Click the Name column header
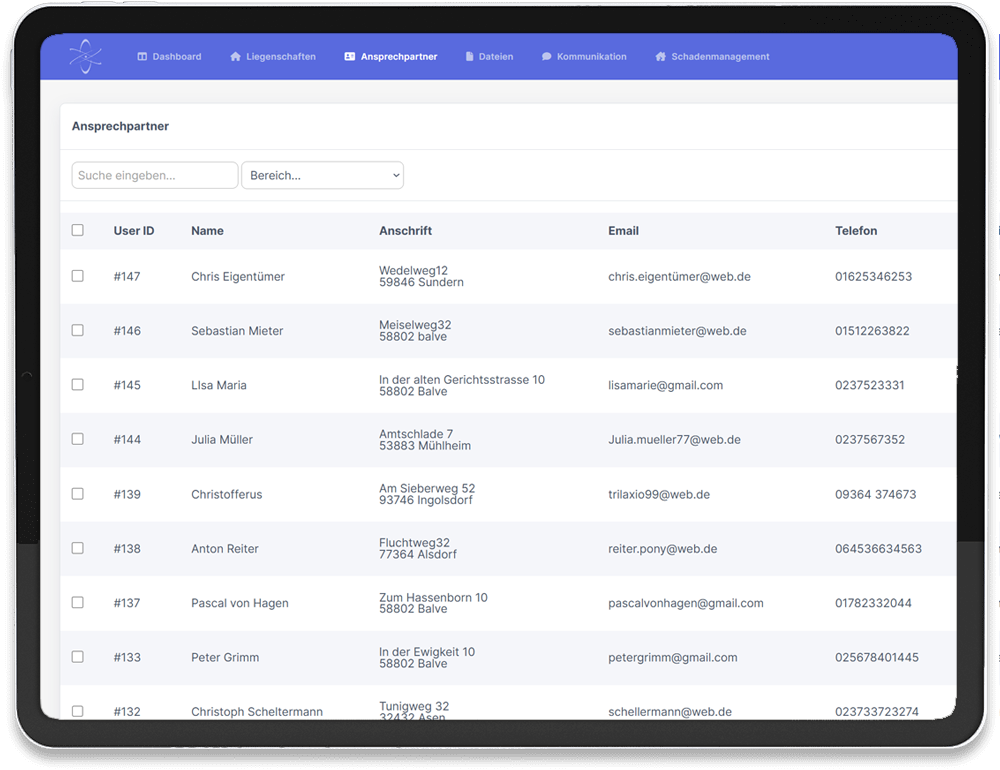Viewport: 1000px width, 770px height. click(207, 231)
